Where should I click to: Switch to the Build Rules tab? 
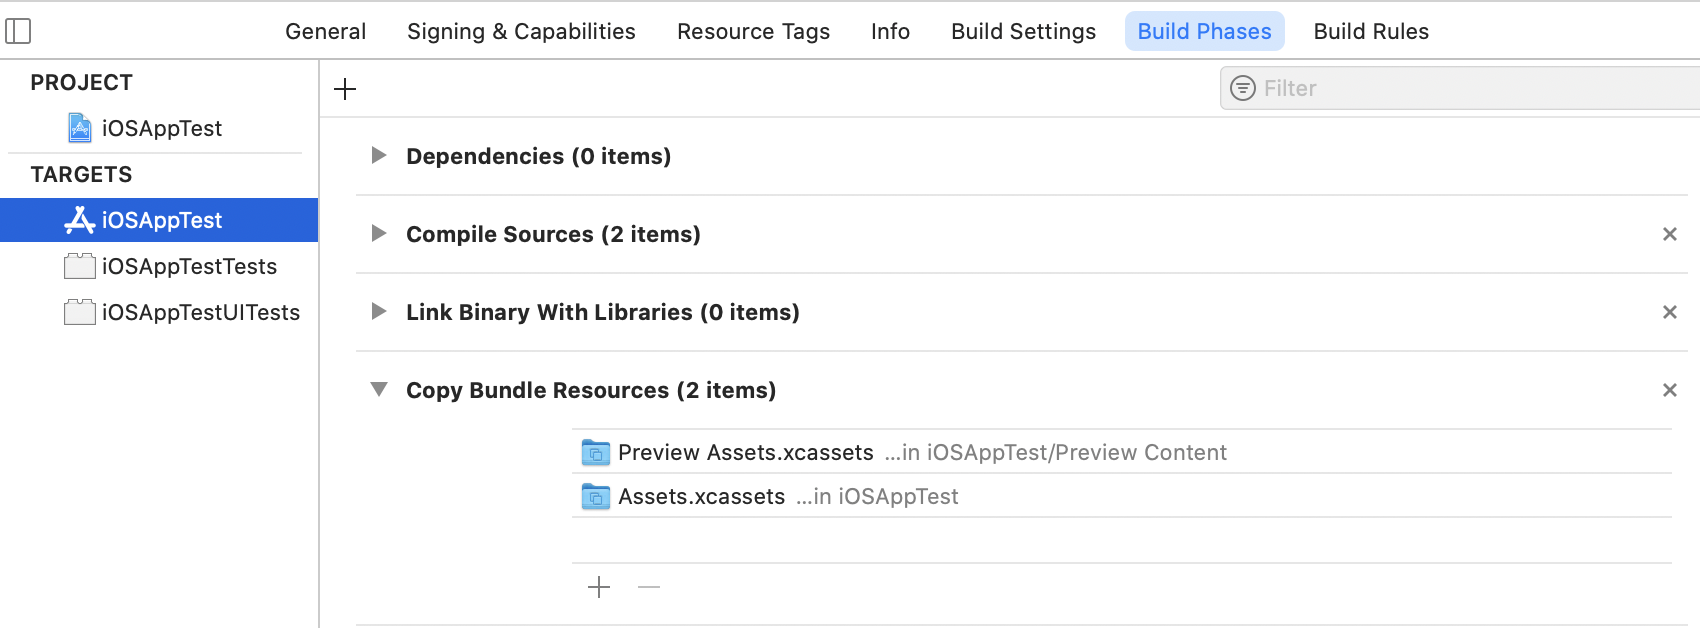(x=1371, y=31)
